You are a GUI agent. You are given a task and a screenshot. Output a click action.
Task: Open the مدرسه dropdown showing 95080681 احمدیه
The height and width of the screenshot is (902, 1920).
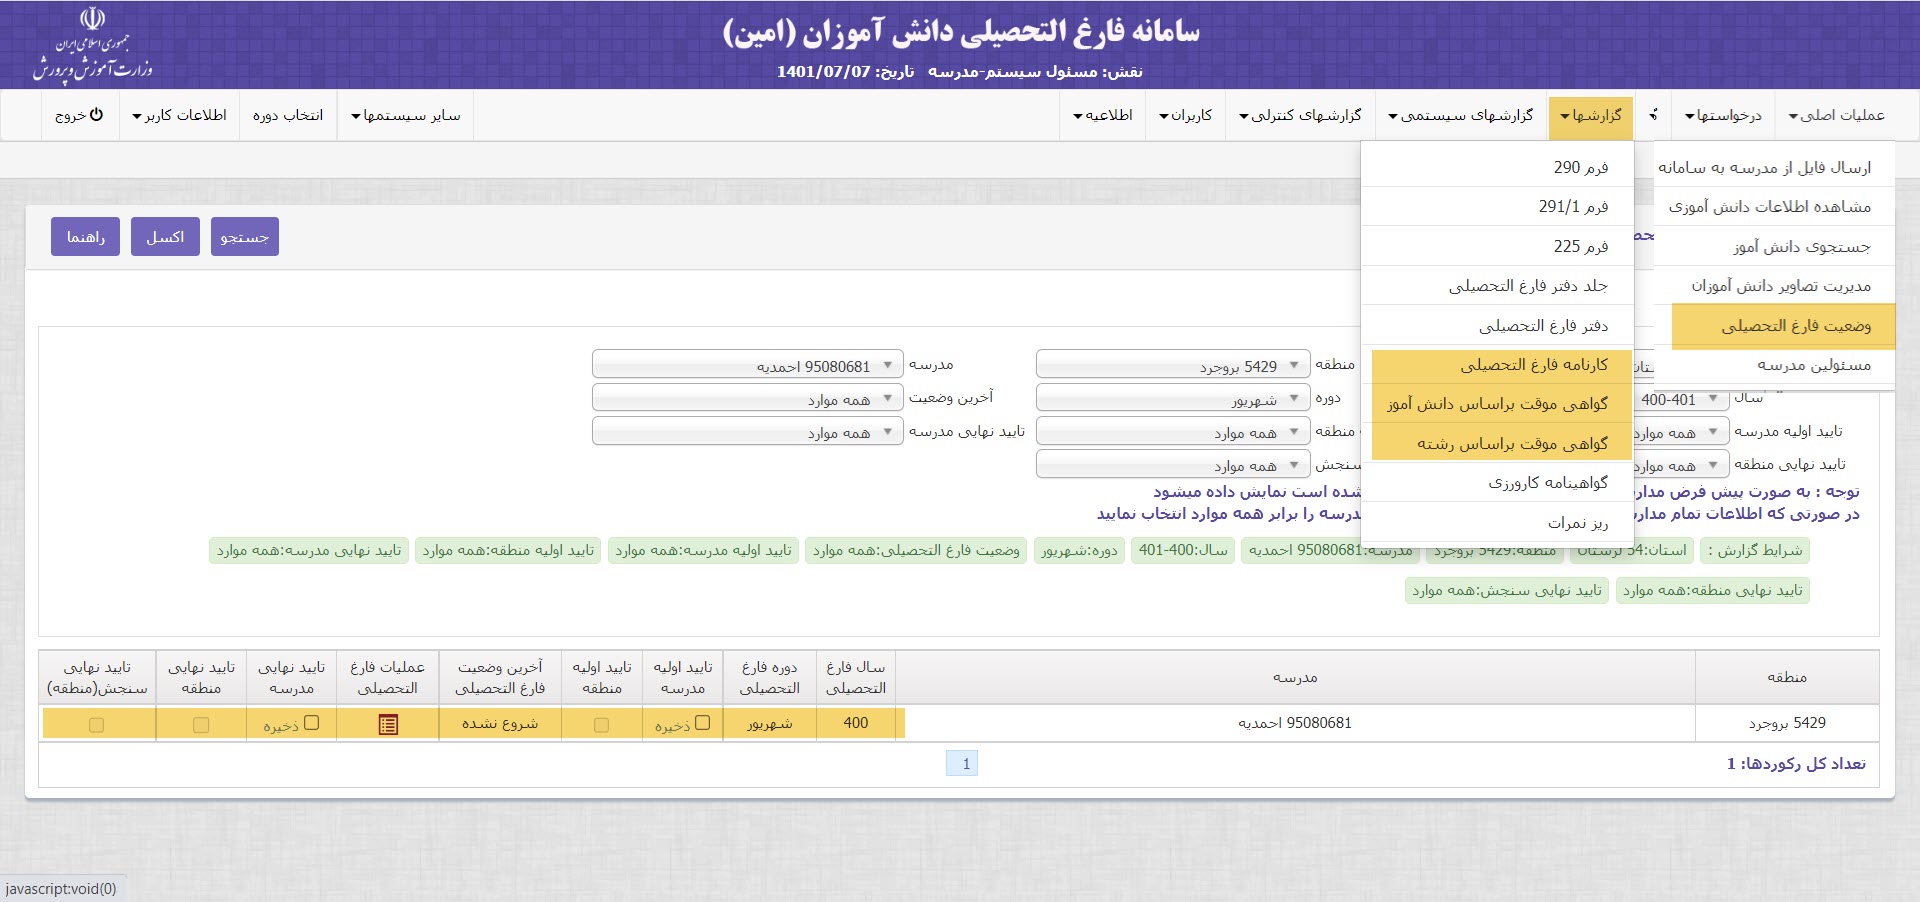[x=747, y=366]
